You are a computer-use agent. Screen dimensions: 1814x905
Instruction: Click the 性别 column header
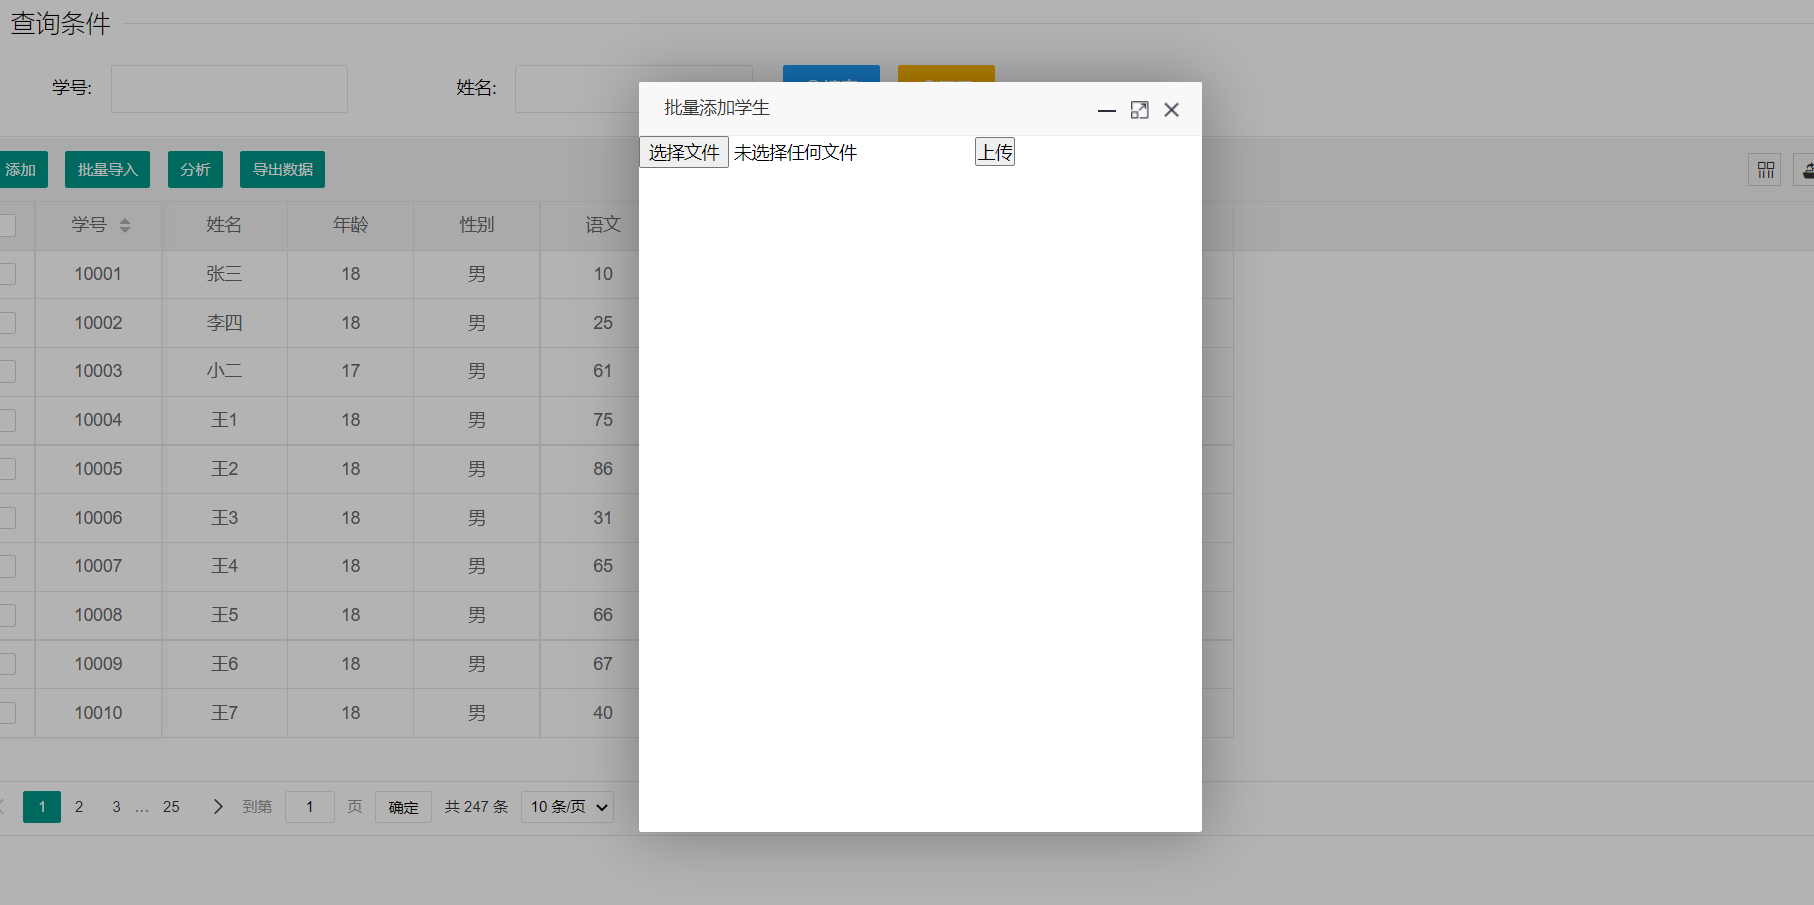(x=476, y=225)
